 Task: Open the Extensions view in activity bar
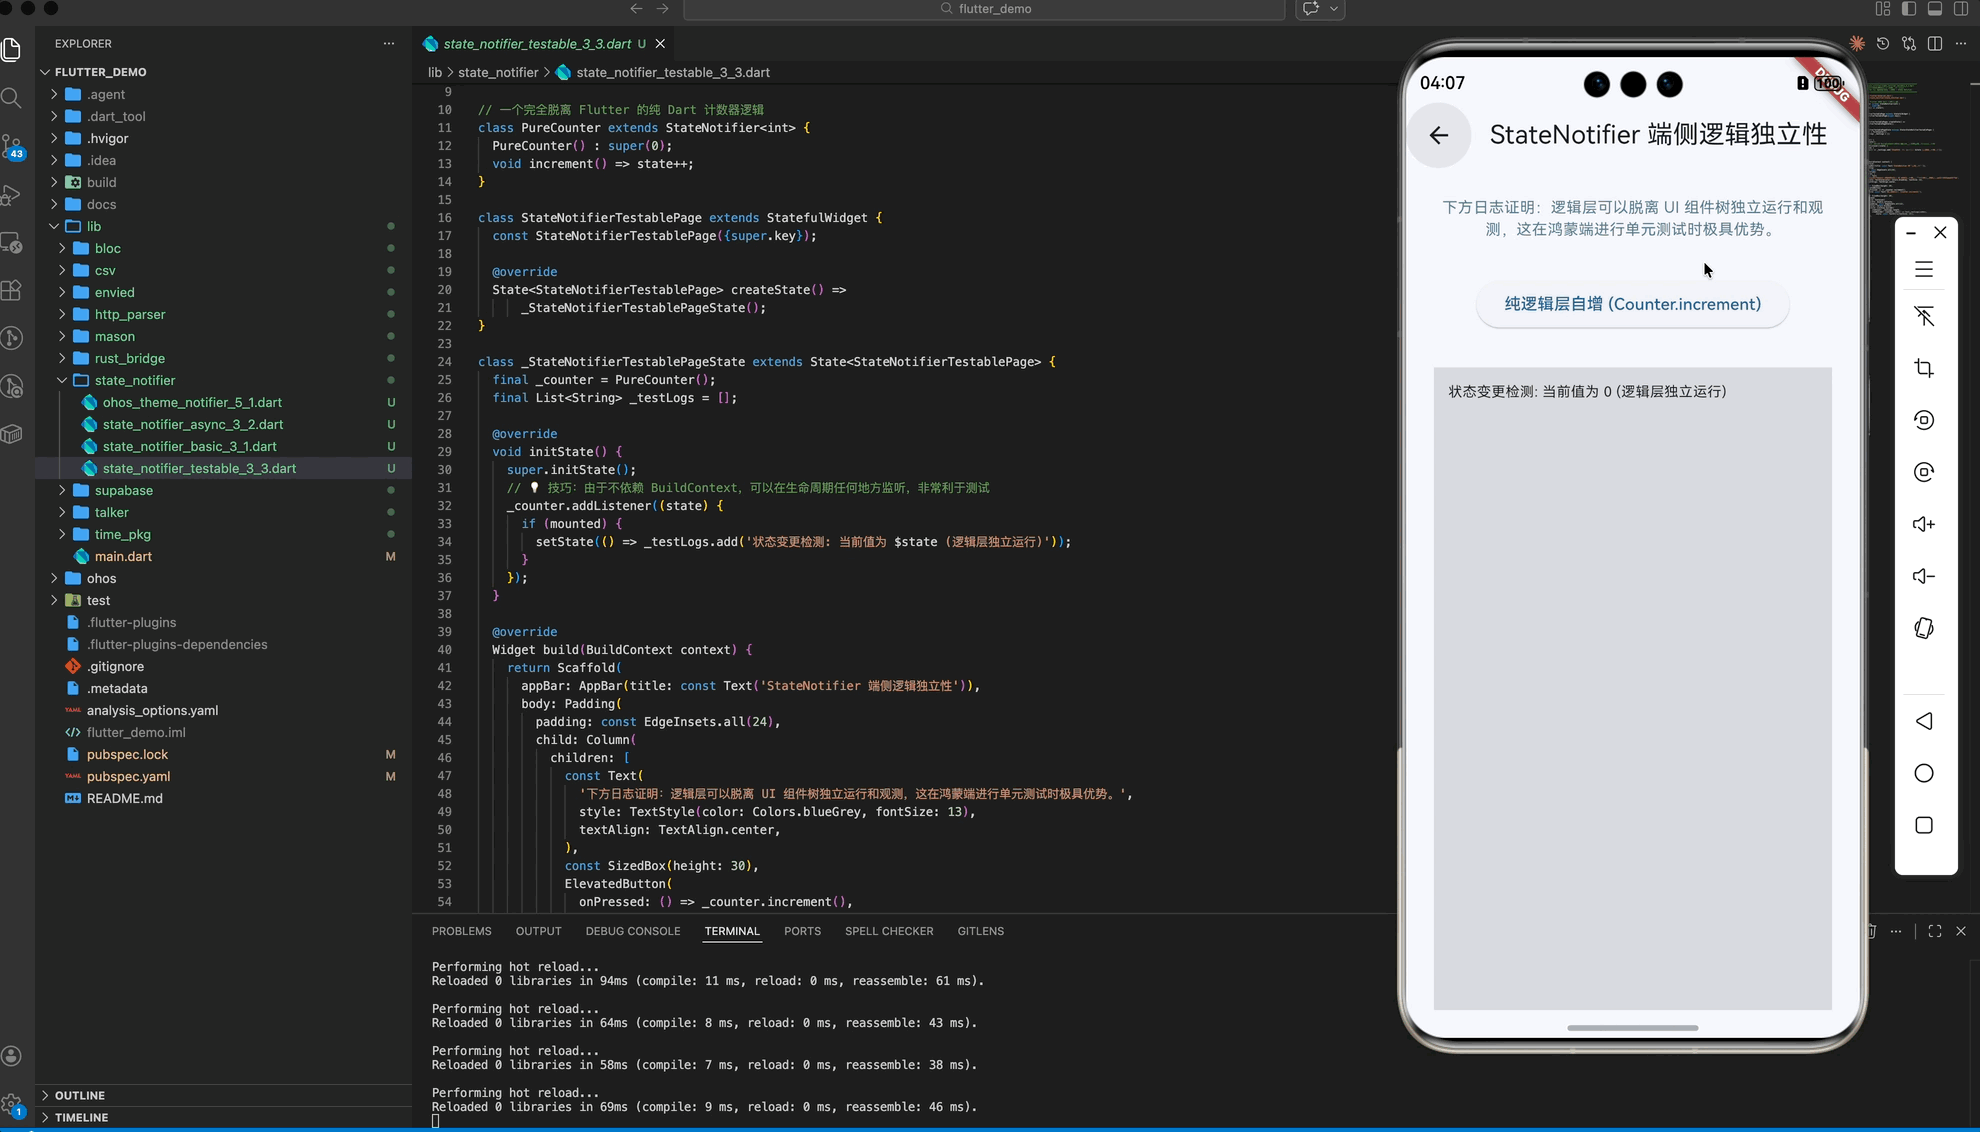pyautogui.click(x=12, y=290)
